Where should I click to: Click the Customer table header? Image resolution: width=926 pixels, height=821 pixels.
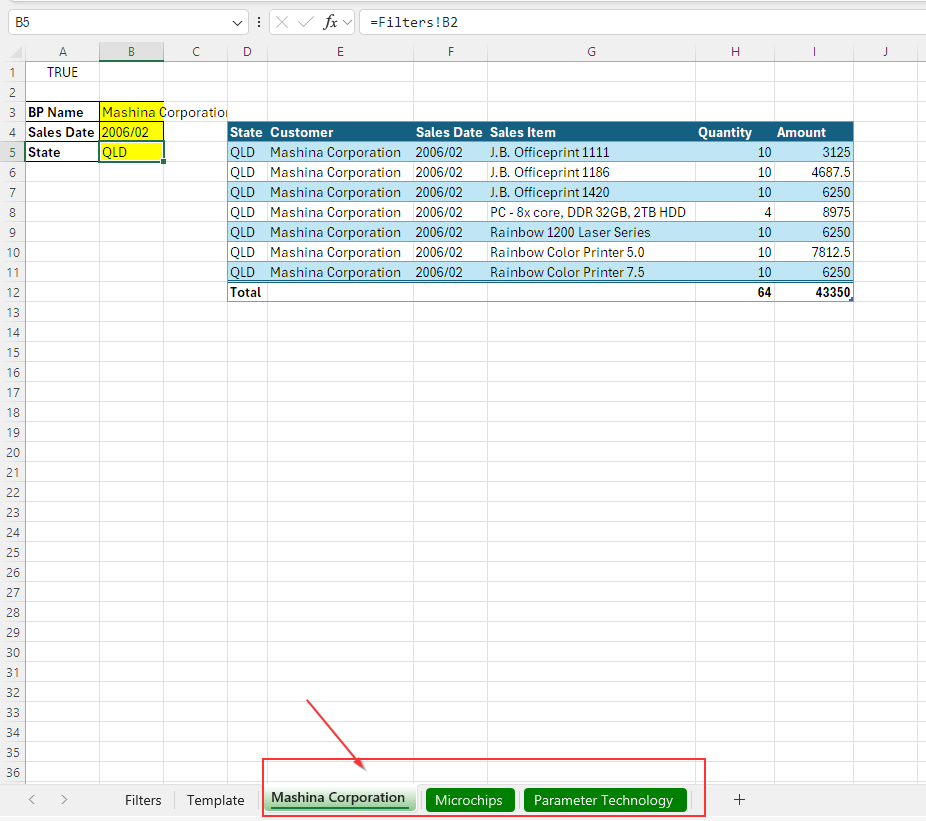(x=340, y=132)
